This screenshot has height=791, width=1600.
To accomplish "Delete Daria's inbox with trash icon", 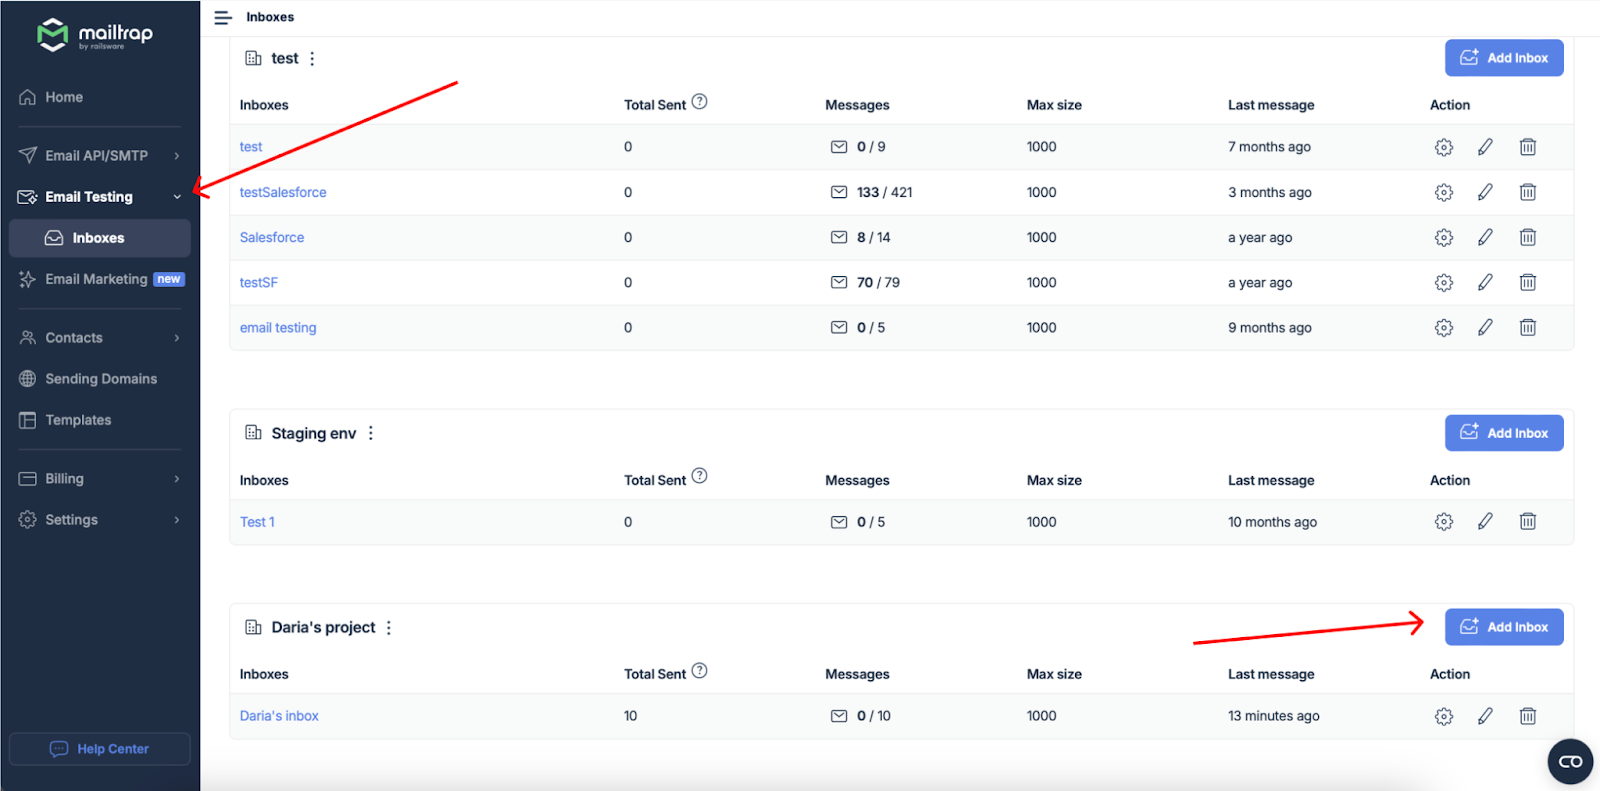I will coord(1527,716).
